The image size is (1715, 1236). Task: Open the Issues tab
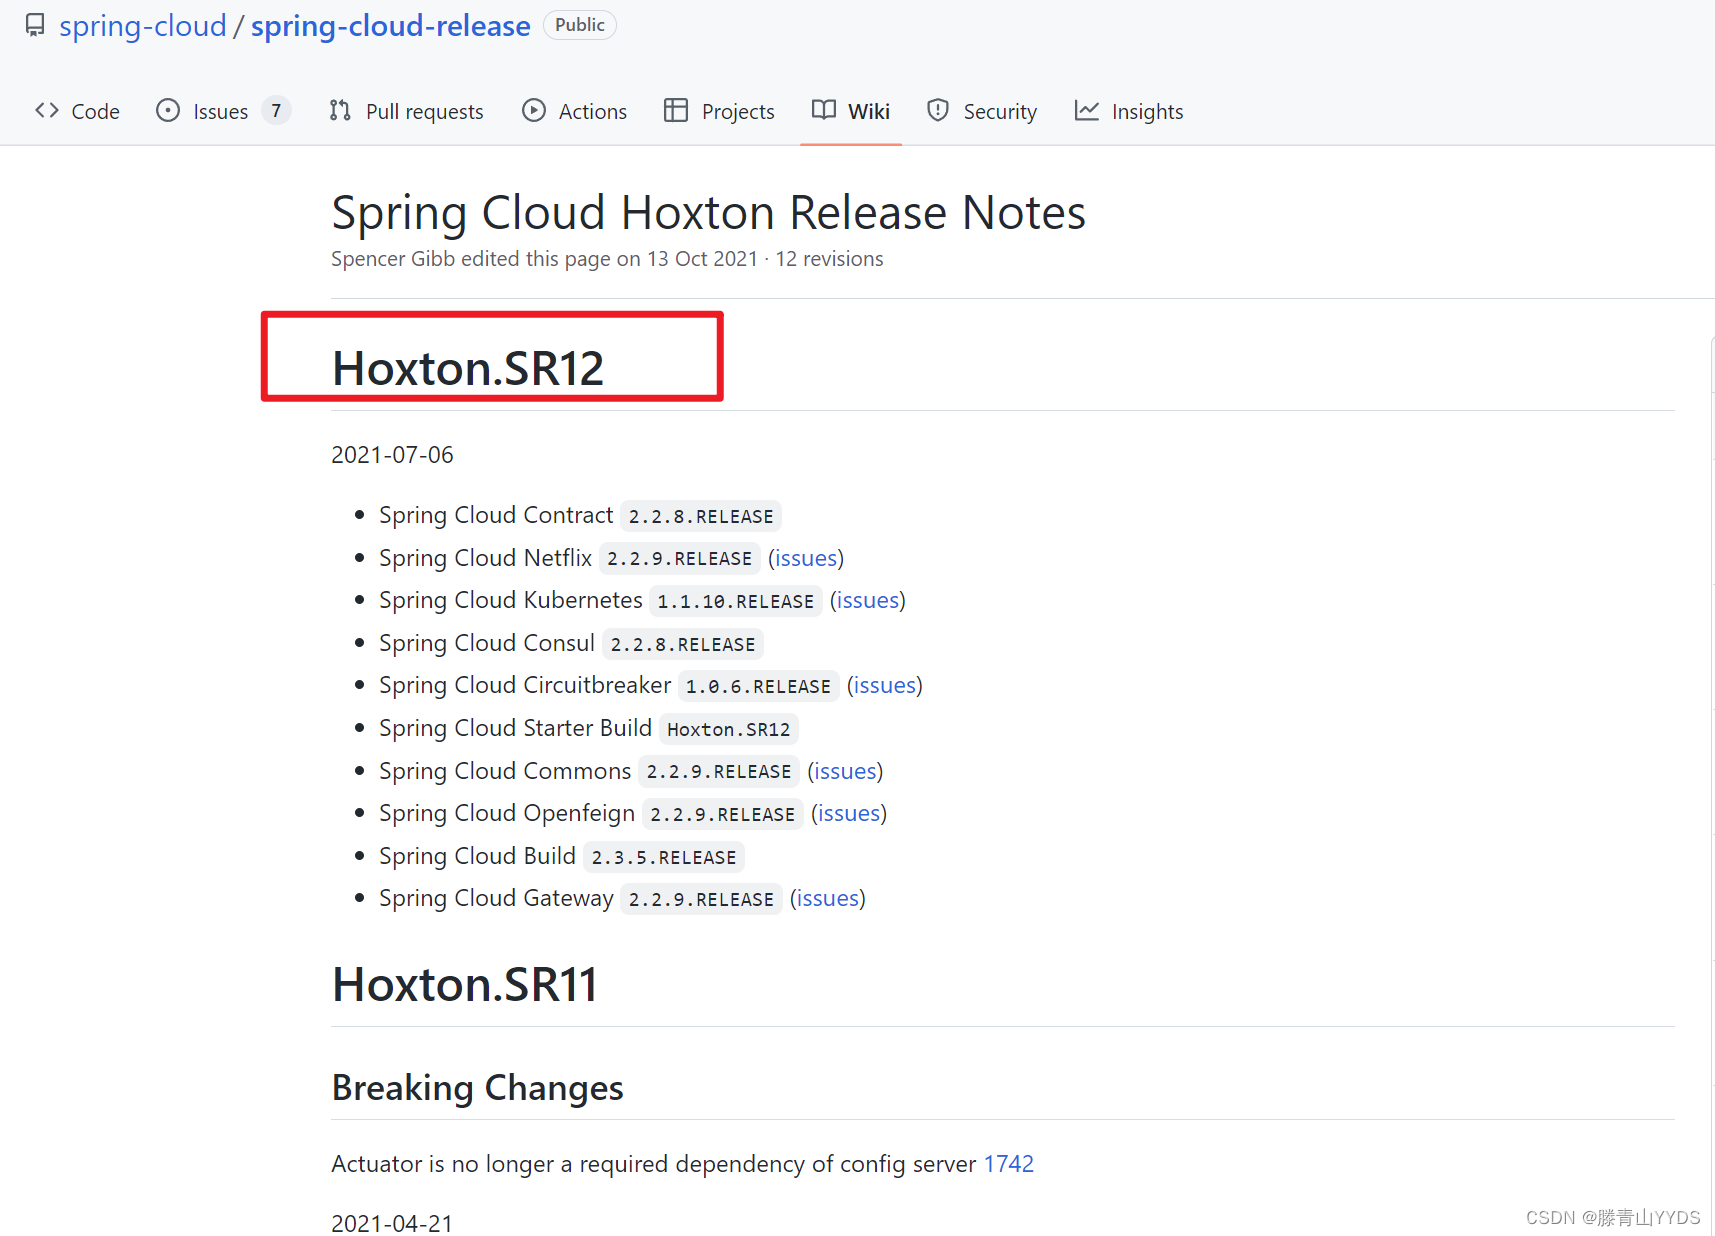[220, 111]
